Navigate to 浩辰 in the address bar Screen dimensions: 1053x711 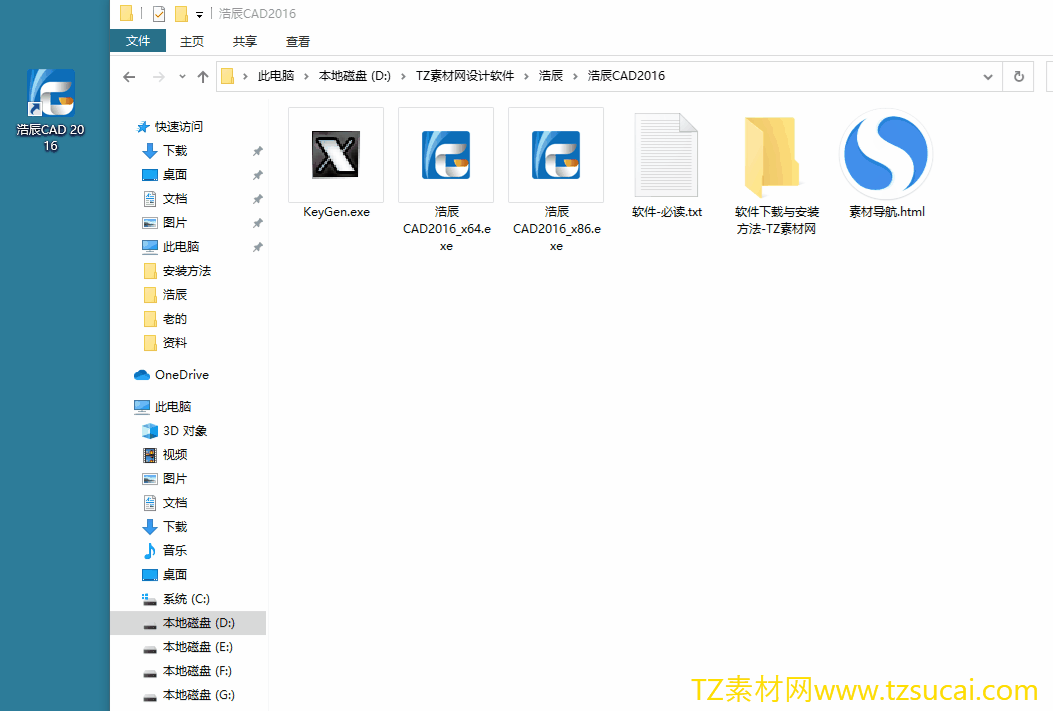tap(551, 76)
